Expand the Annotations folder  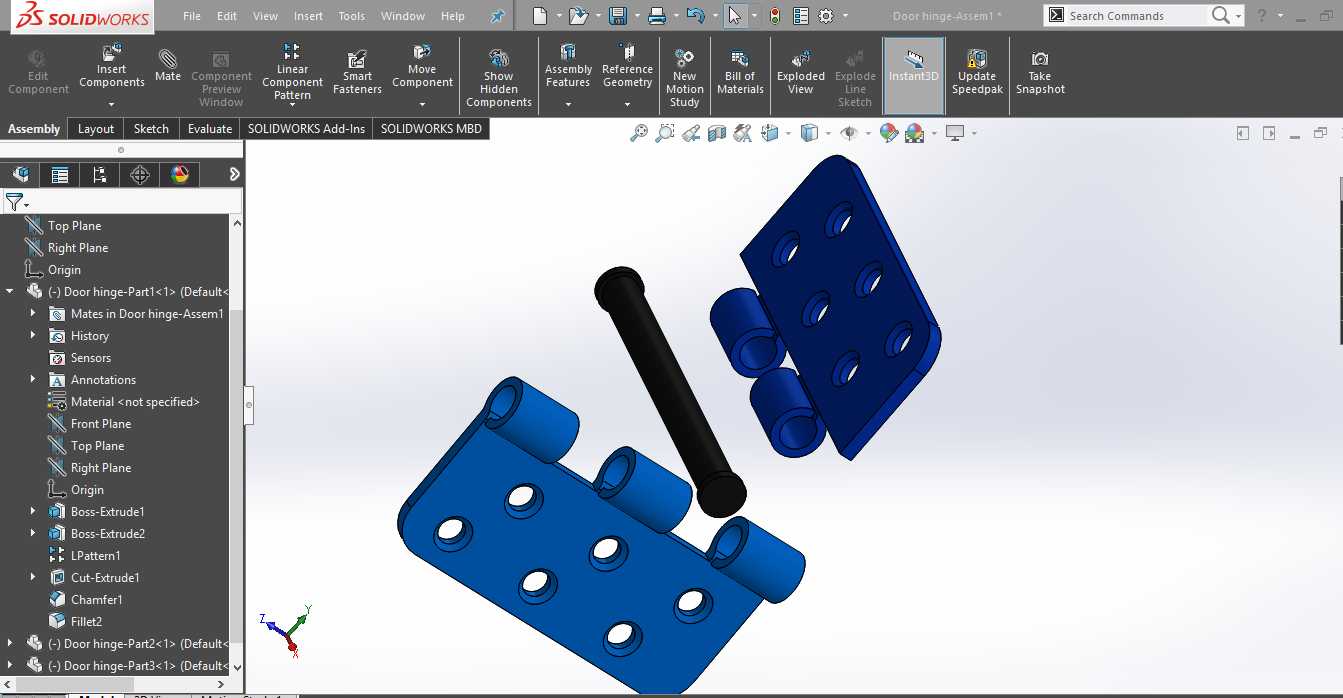pyautogui.click(x=33, y=379)
